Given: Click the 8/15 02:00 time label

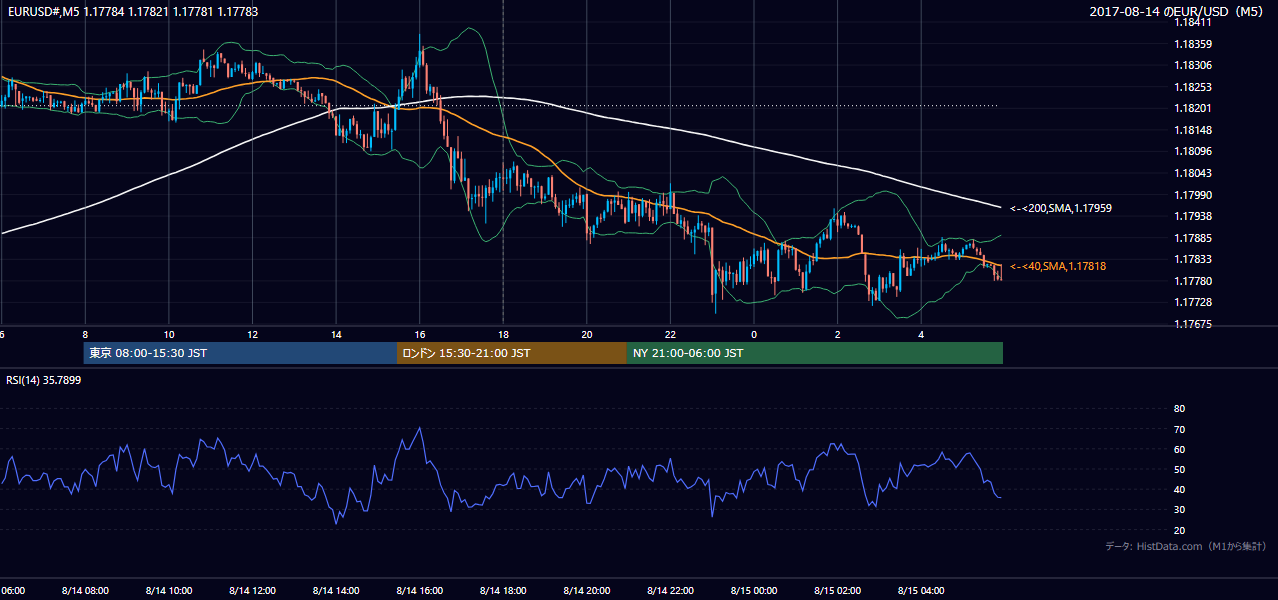Looking at the screenshot, I should pyautogui.click(x=837, y=590).
